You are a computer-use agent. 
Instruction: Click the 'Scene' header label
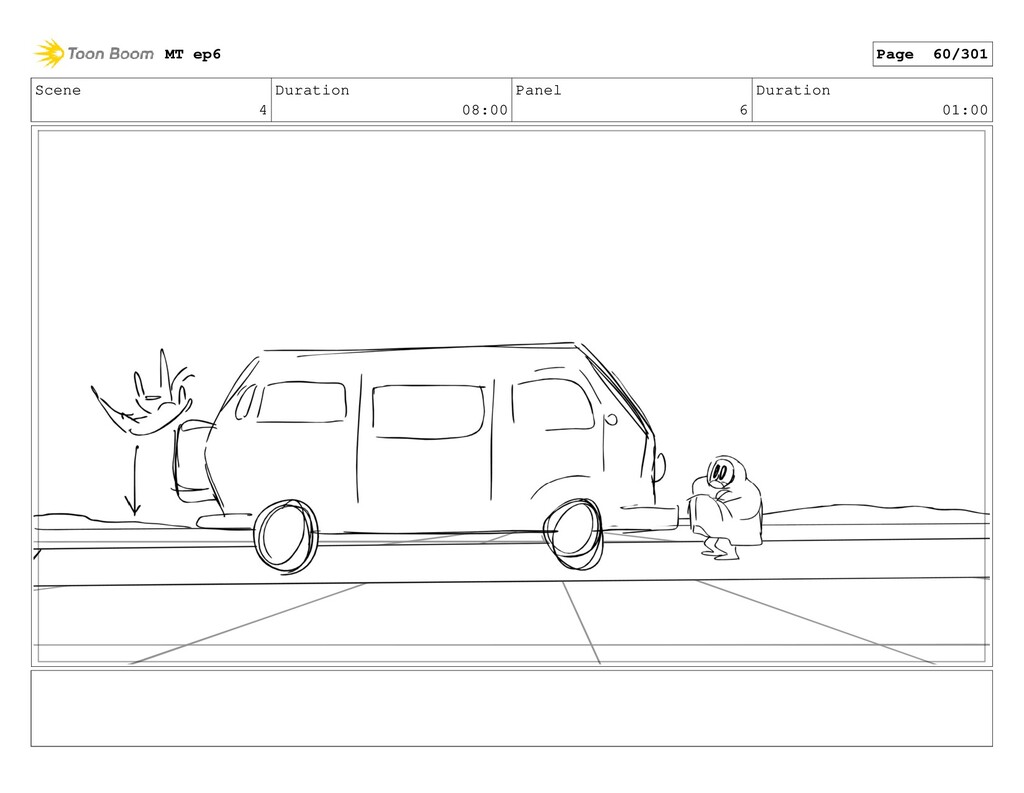click(x=58, y=90)
